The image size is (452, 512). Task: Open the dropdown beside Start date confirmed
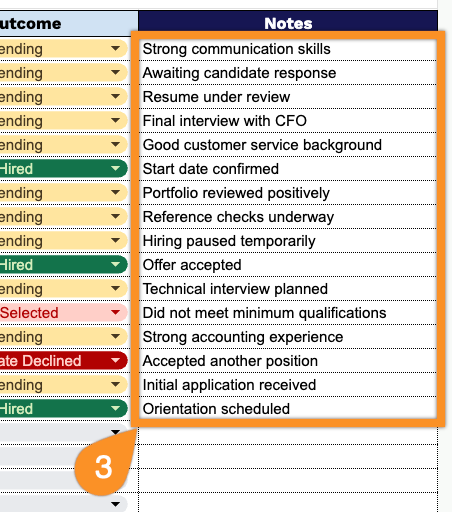click(x=115, y=169)
